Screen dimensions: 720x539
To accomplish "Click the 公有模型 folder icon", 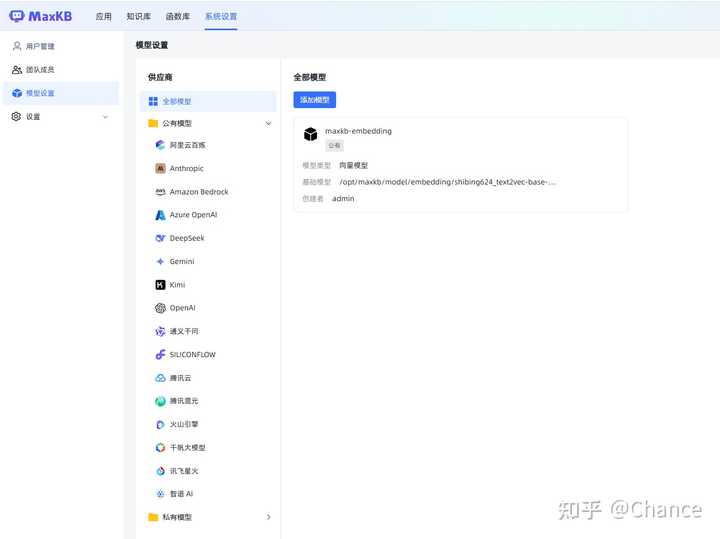I will pyautogui.click(x=153, y=123).
